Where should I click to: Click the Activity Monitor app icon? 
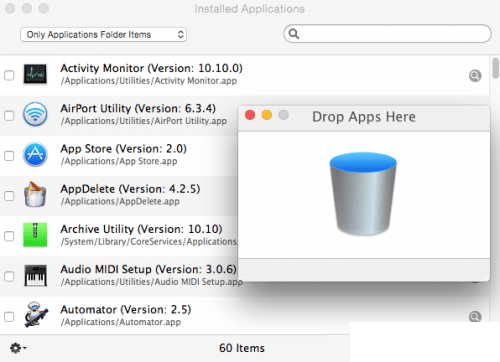click(x=35, y=74)
